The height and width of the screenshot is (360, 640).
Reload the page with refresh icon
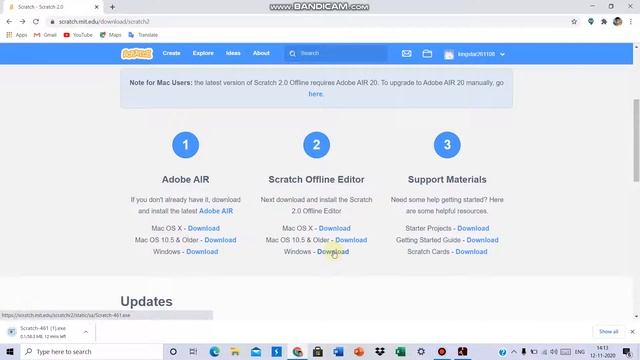(36, 22)
